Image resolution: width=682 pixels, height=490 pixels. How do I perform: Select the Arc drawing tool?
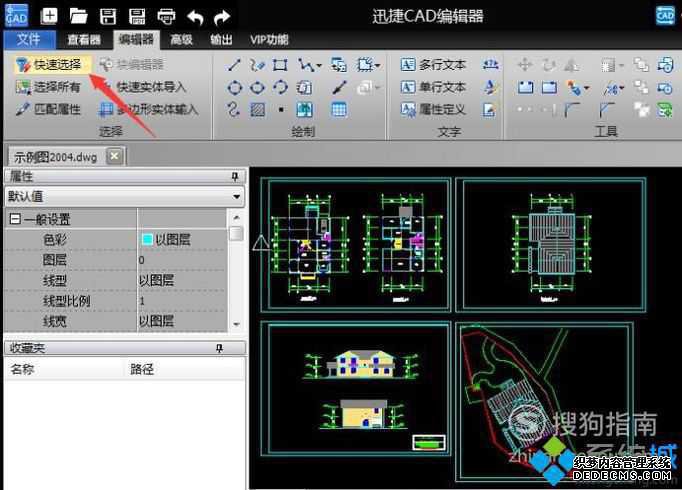point(280,87)
